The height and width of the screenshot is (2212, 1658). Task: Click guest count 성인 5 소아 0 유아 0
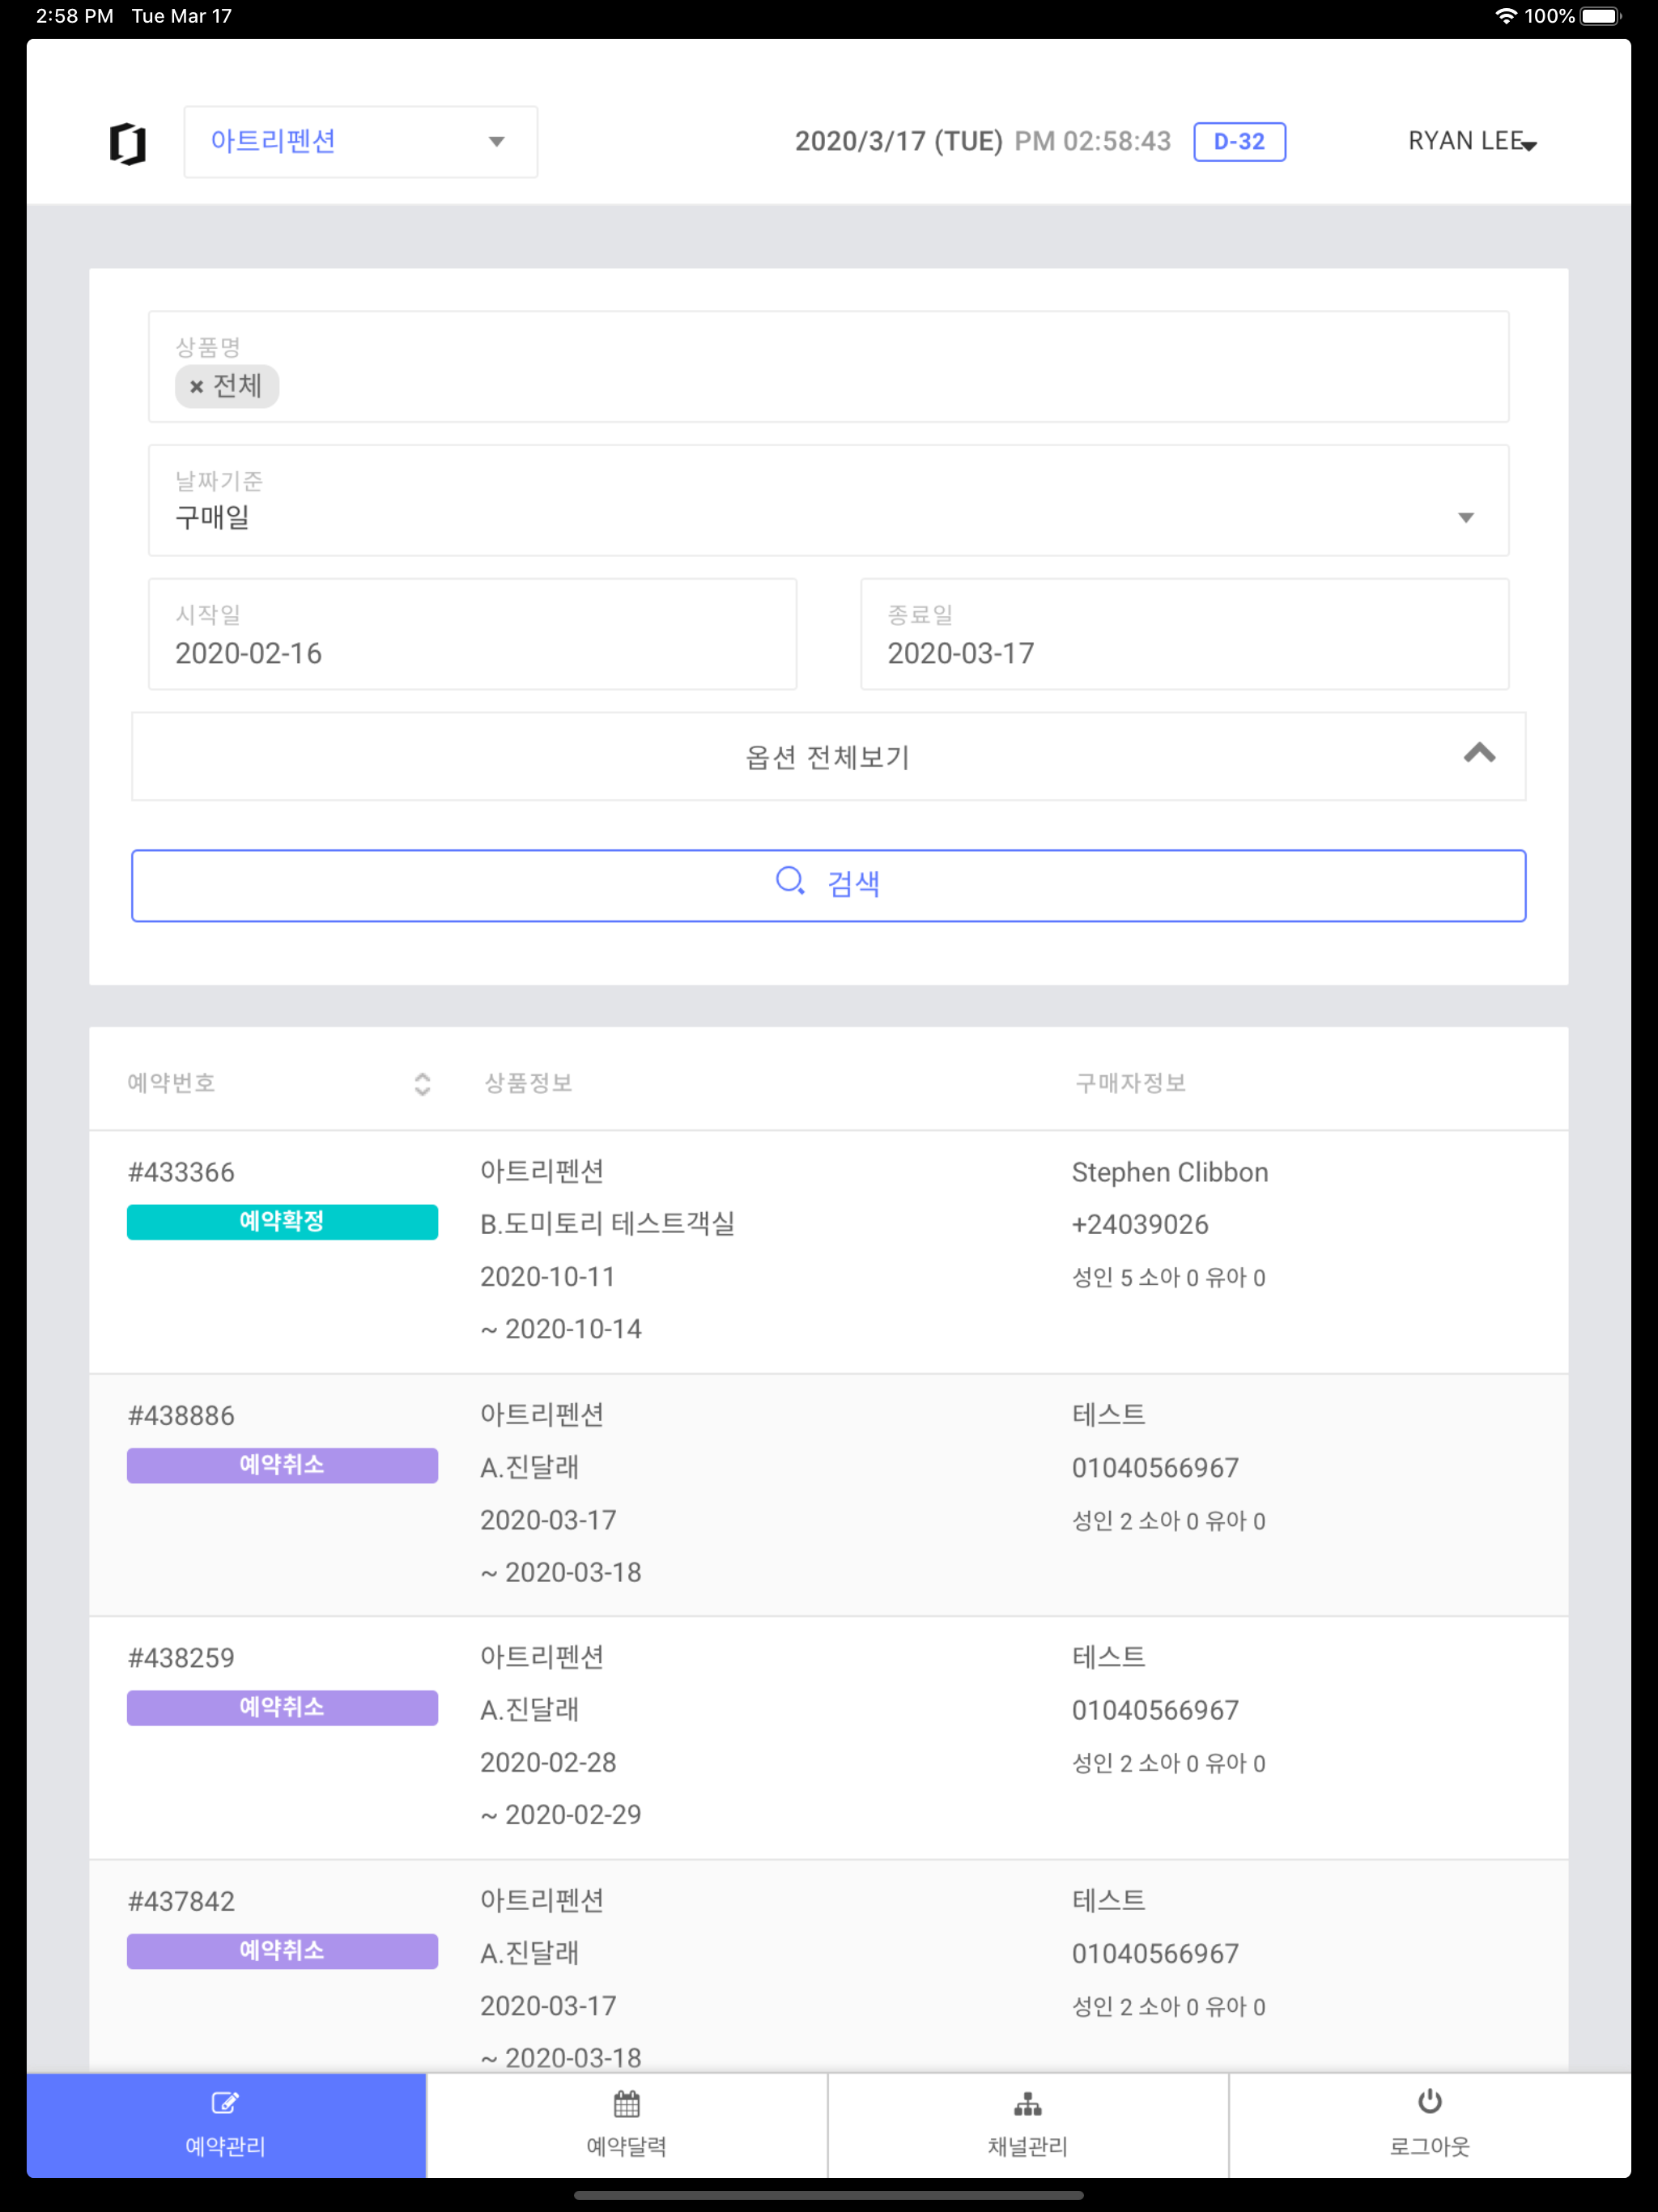pyautogui.click(x=1168, y=1278)
